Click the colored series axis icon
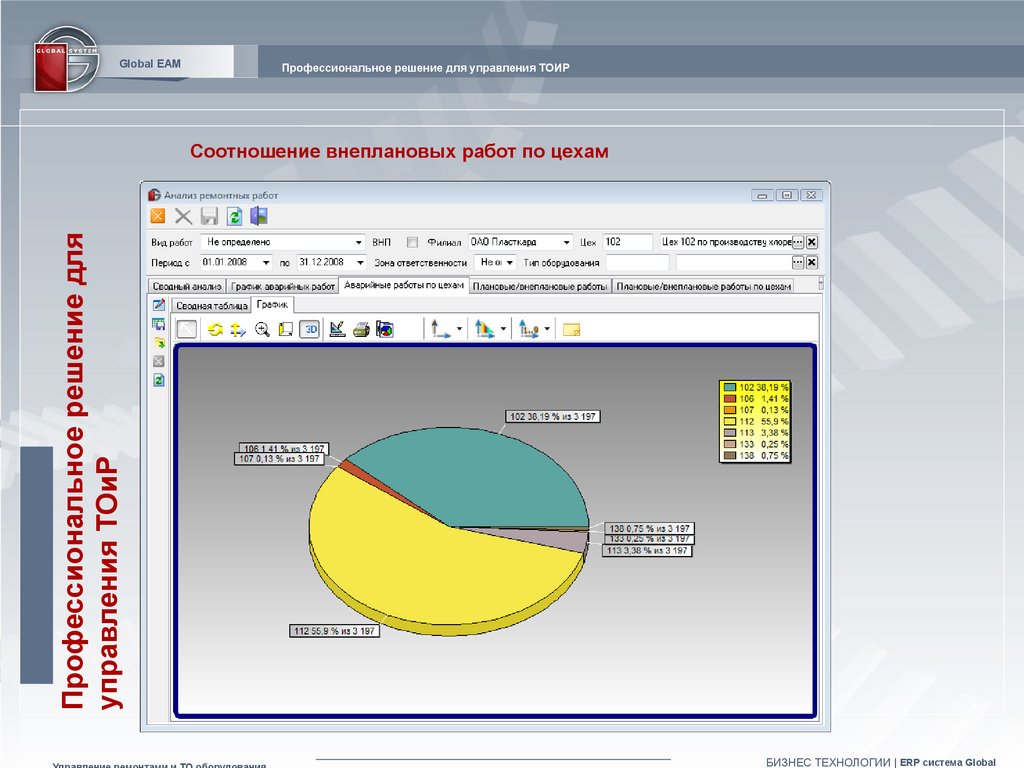 click(485, 328)
